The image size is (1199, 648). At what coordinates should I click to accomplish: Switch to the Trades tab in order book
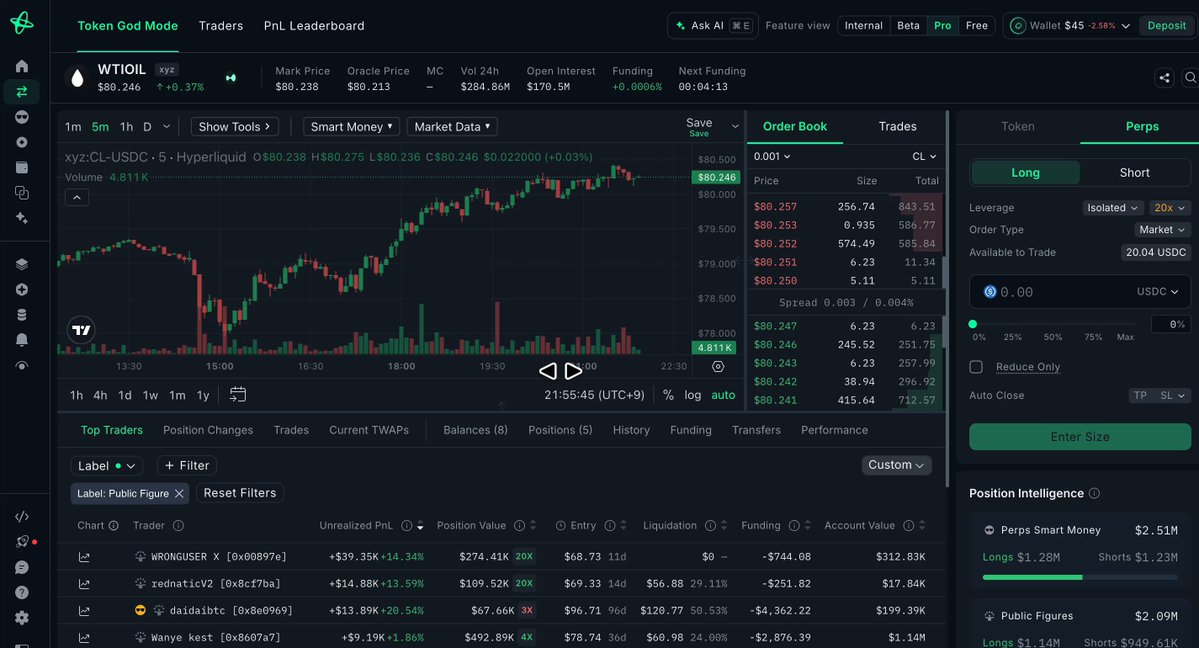[897, 126]
